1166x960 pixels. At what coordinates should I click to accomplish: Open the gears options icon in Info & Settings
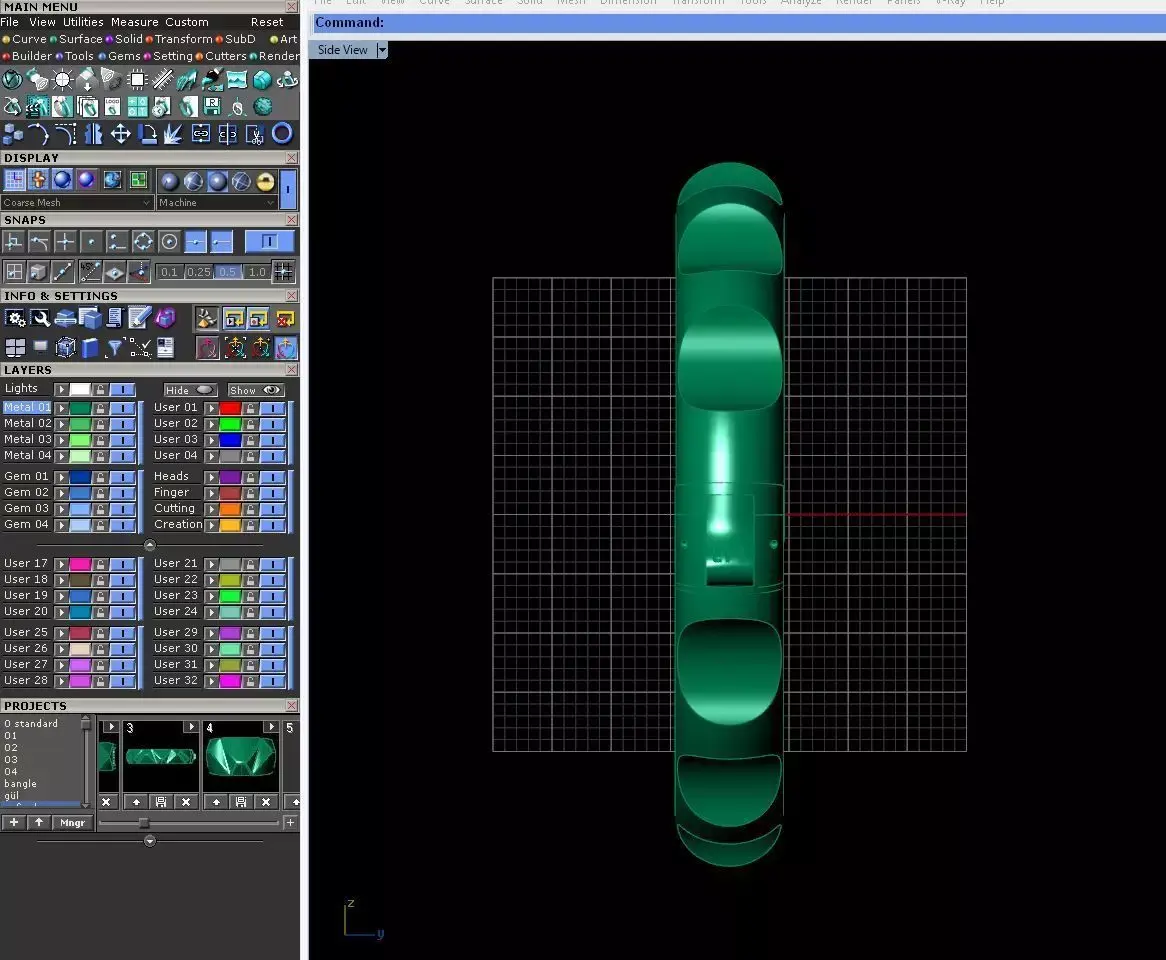point(15,319)
